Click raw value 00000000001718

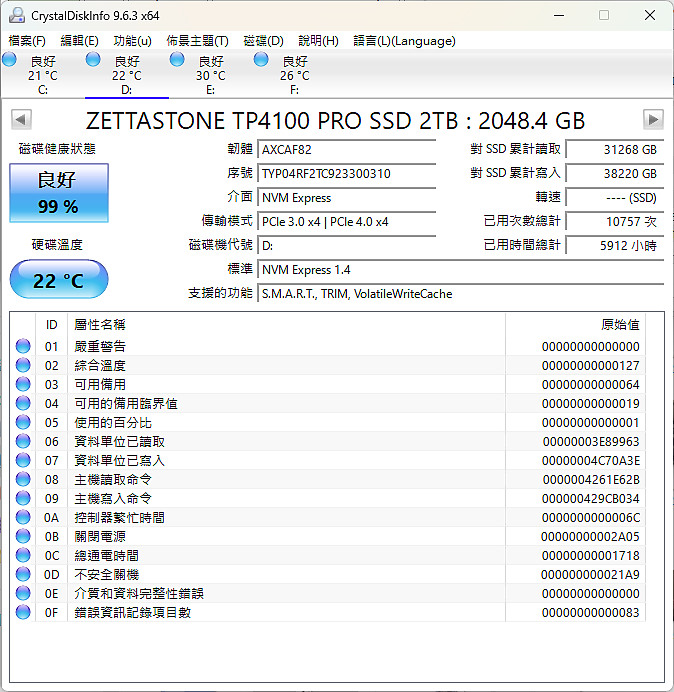click(591, 555)
